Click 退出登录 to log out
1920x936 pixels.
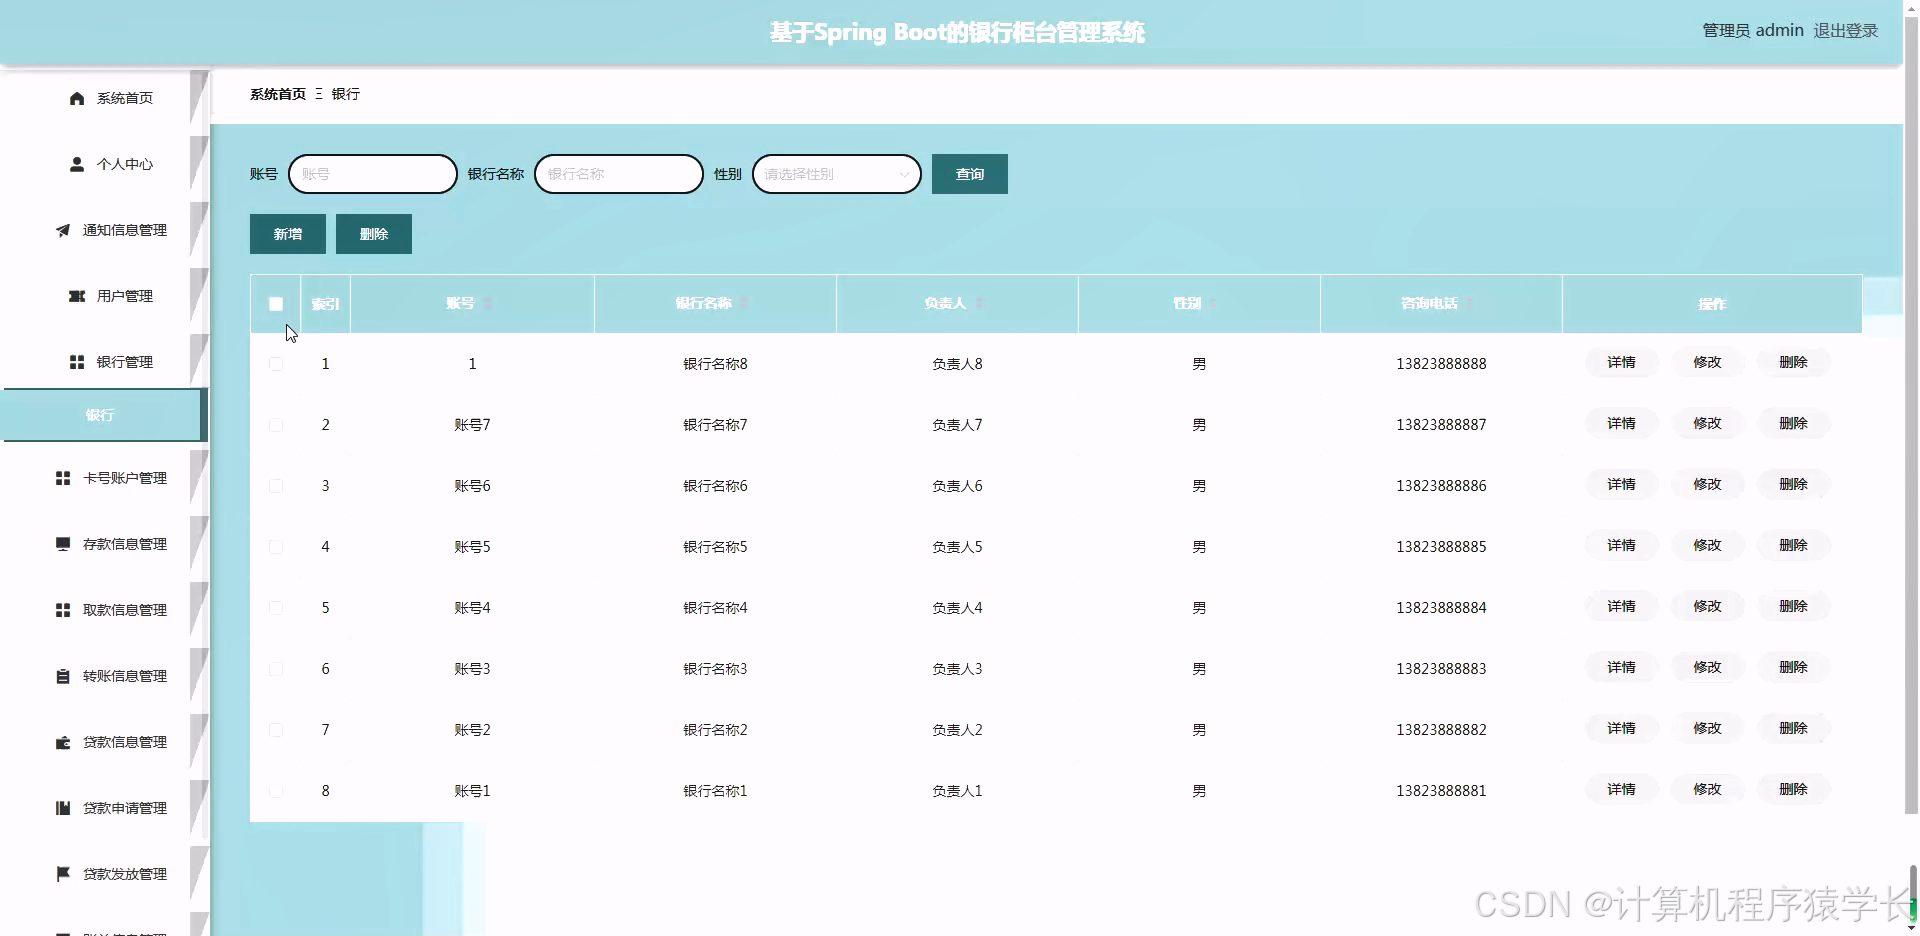point(1845,31)
